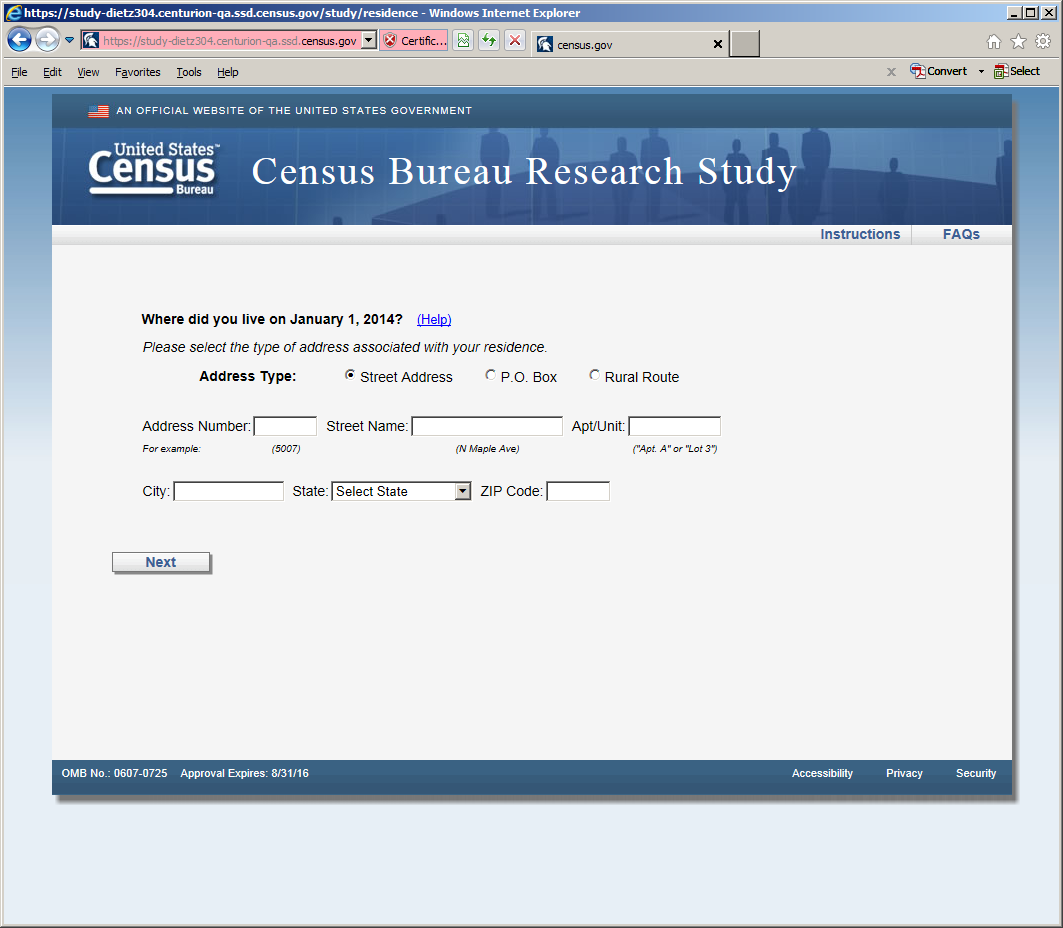Open the Favorites menu
Screen dimensions: 1063x928
click(x=137, y=72)
